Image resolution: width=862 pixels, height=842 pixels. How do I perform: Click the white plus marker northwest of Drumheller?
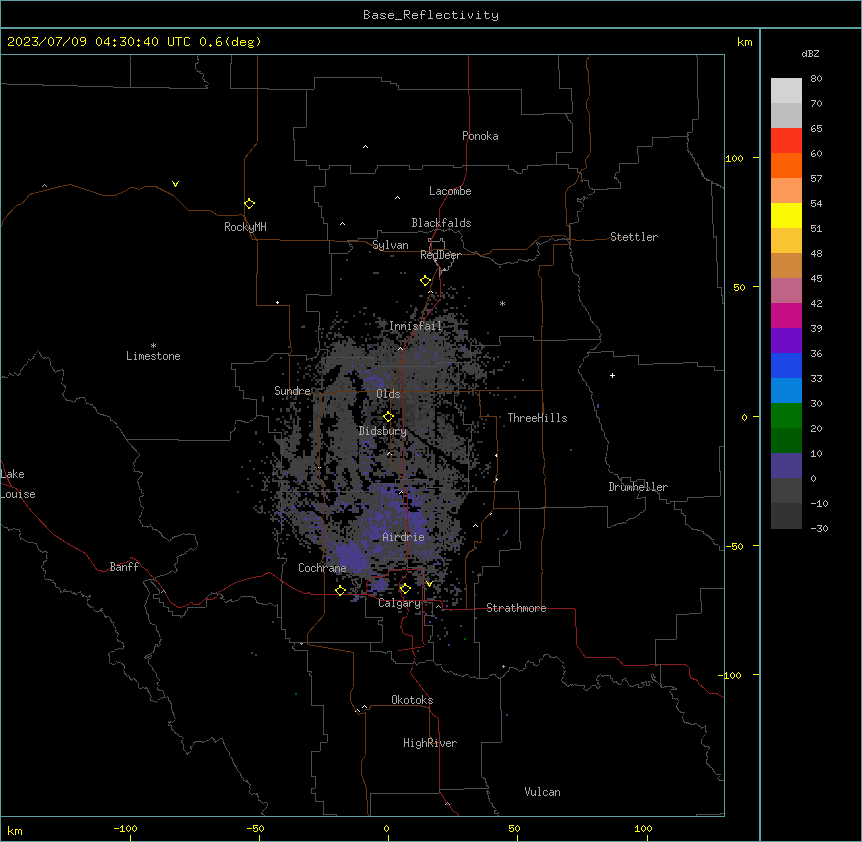click(x=612, y=375)
